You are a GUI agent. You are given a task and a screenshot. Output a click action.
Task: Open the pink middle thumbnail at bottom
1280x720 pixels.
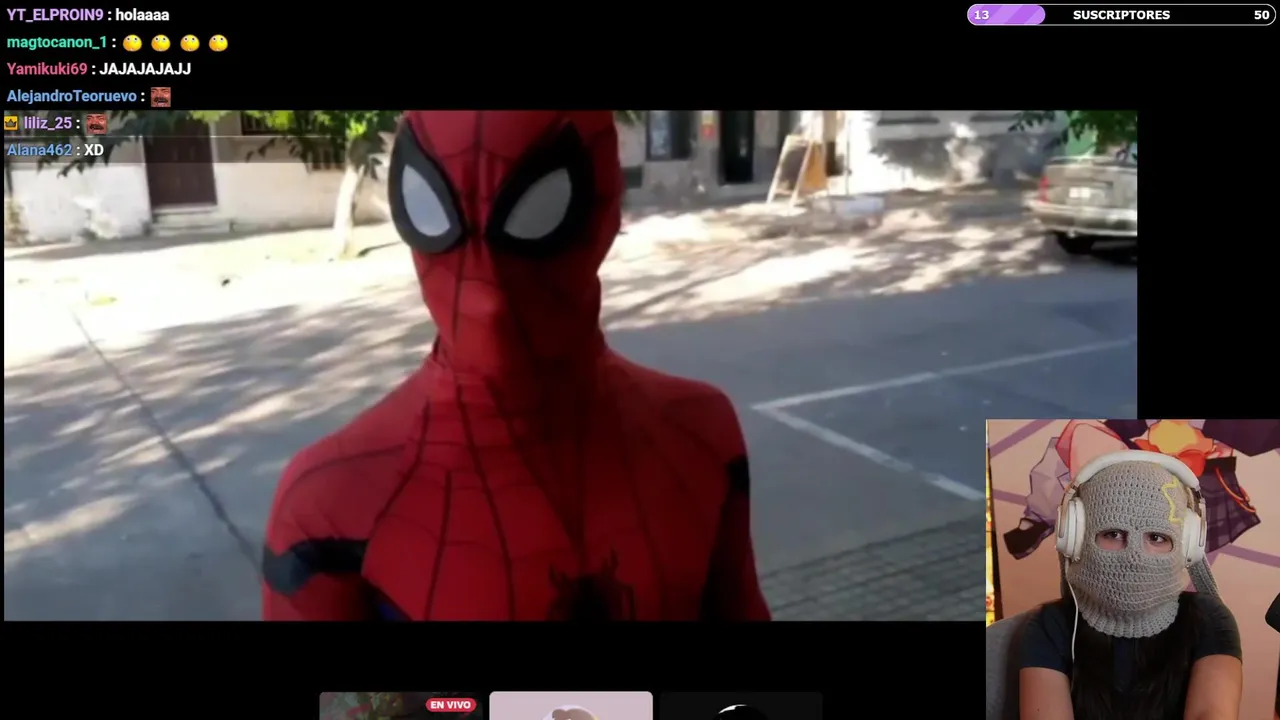point(571,706)
